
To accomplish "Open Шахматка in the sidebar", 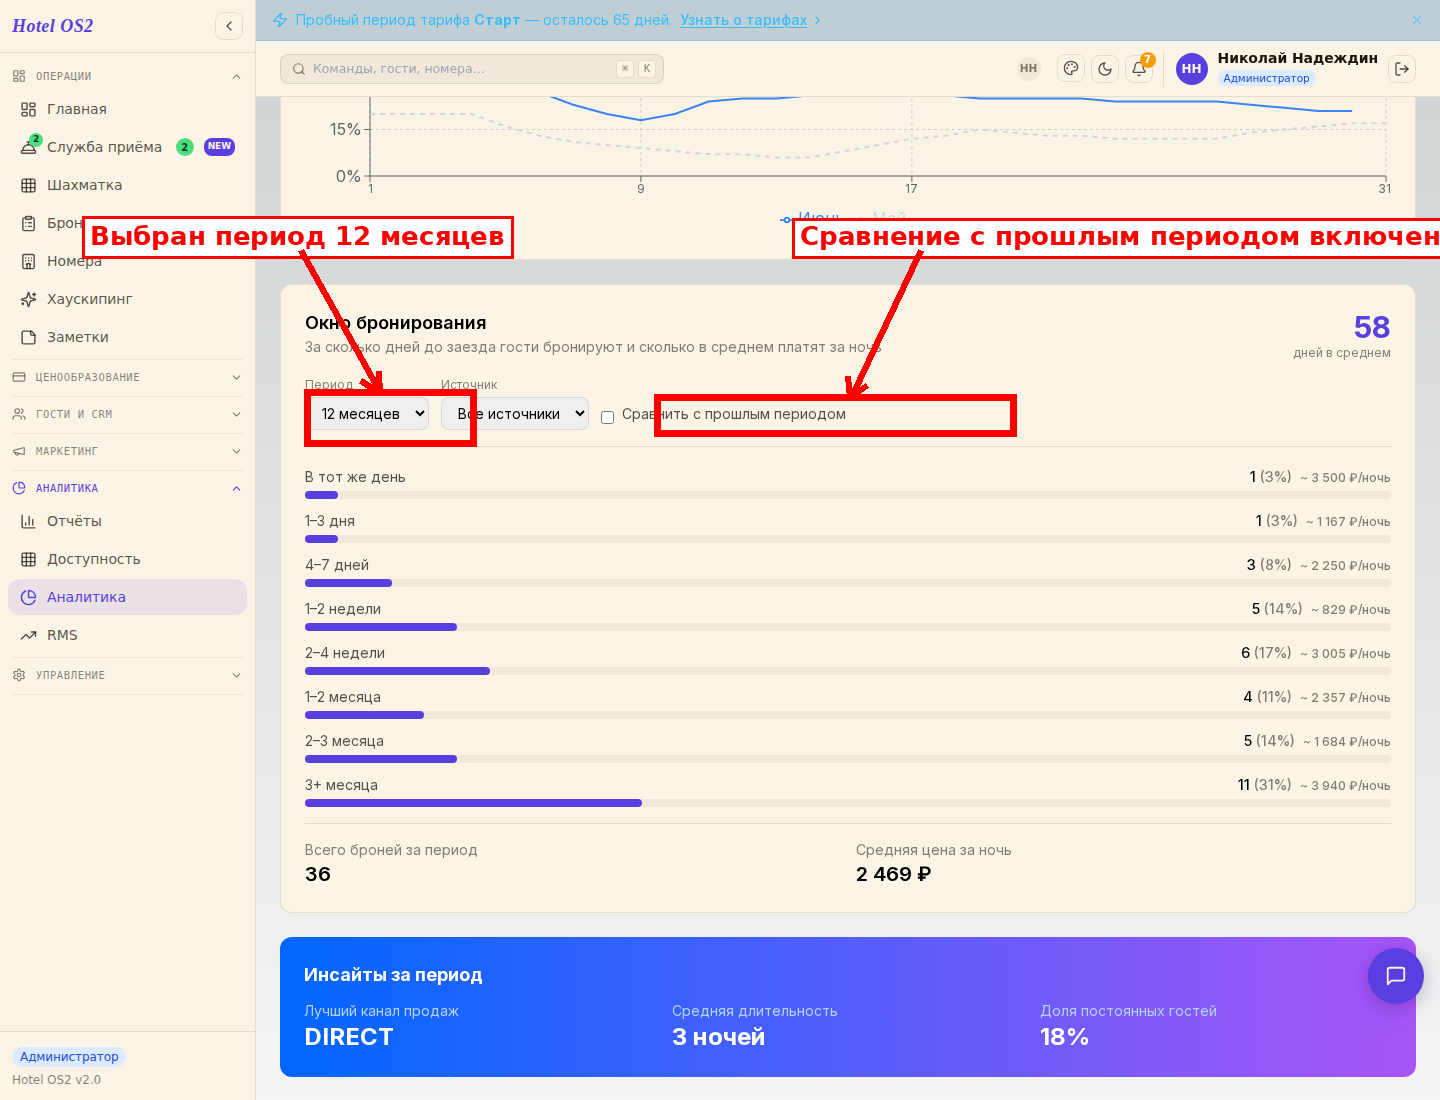I will [127, 185].
